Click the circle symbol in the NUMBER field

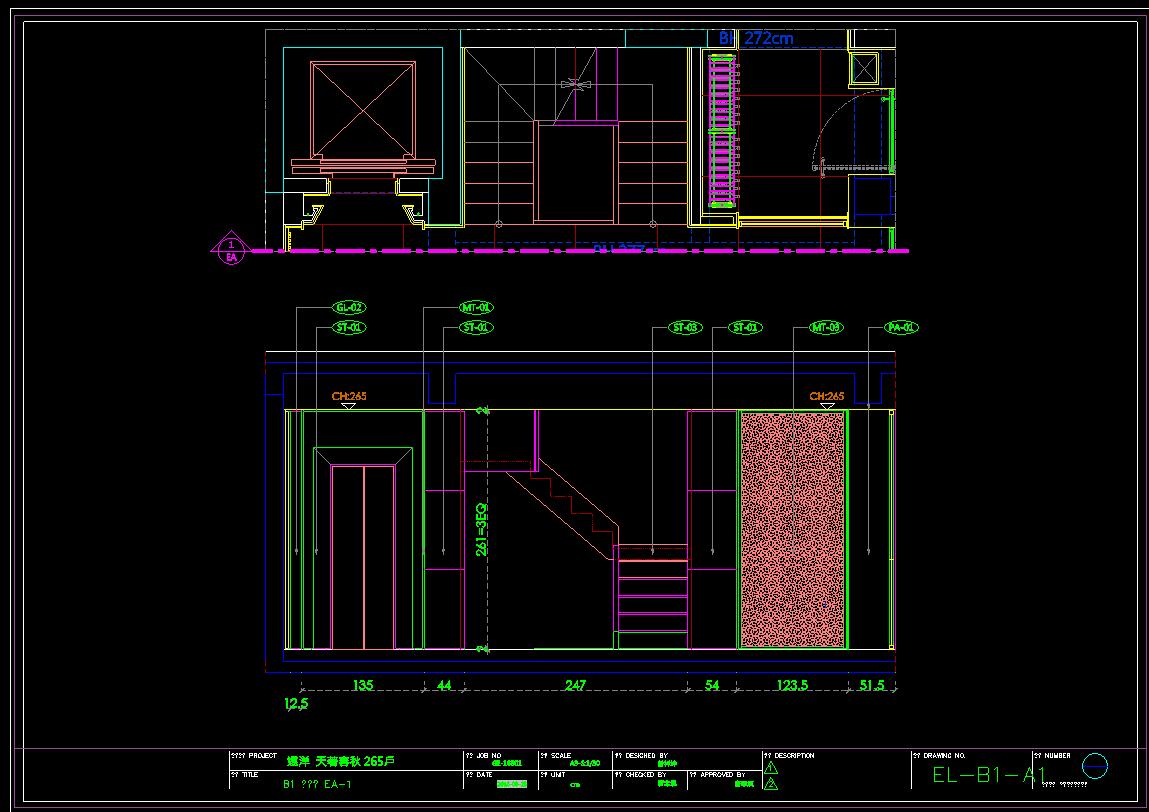[x=1096, y=766]
